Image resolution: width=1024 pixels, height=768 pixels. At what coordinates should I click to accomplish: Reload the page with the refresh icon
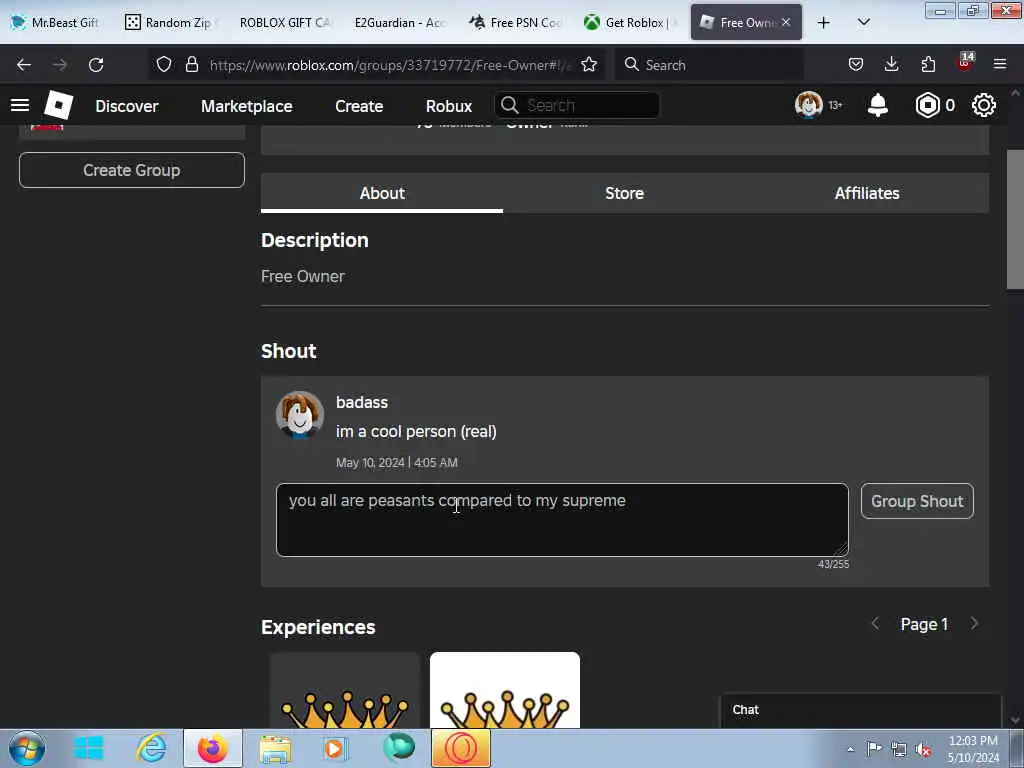click(x=96, y=65)
